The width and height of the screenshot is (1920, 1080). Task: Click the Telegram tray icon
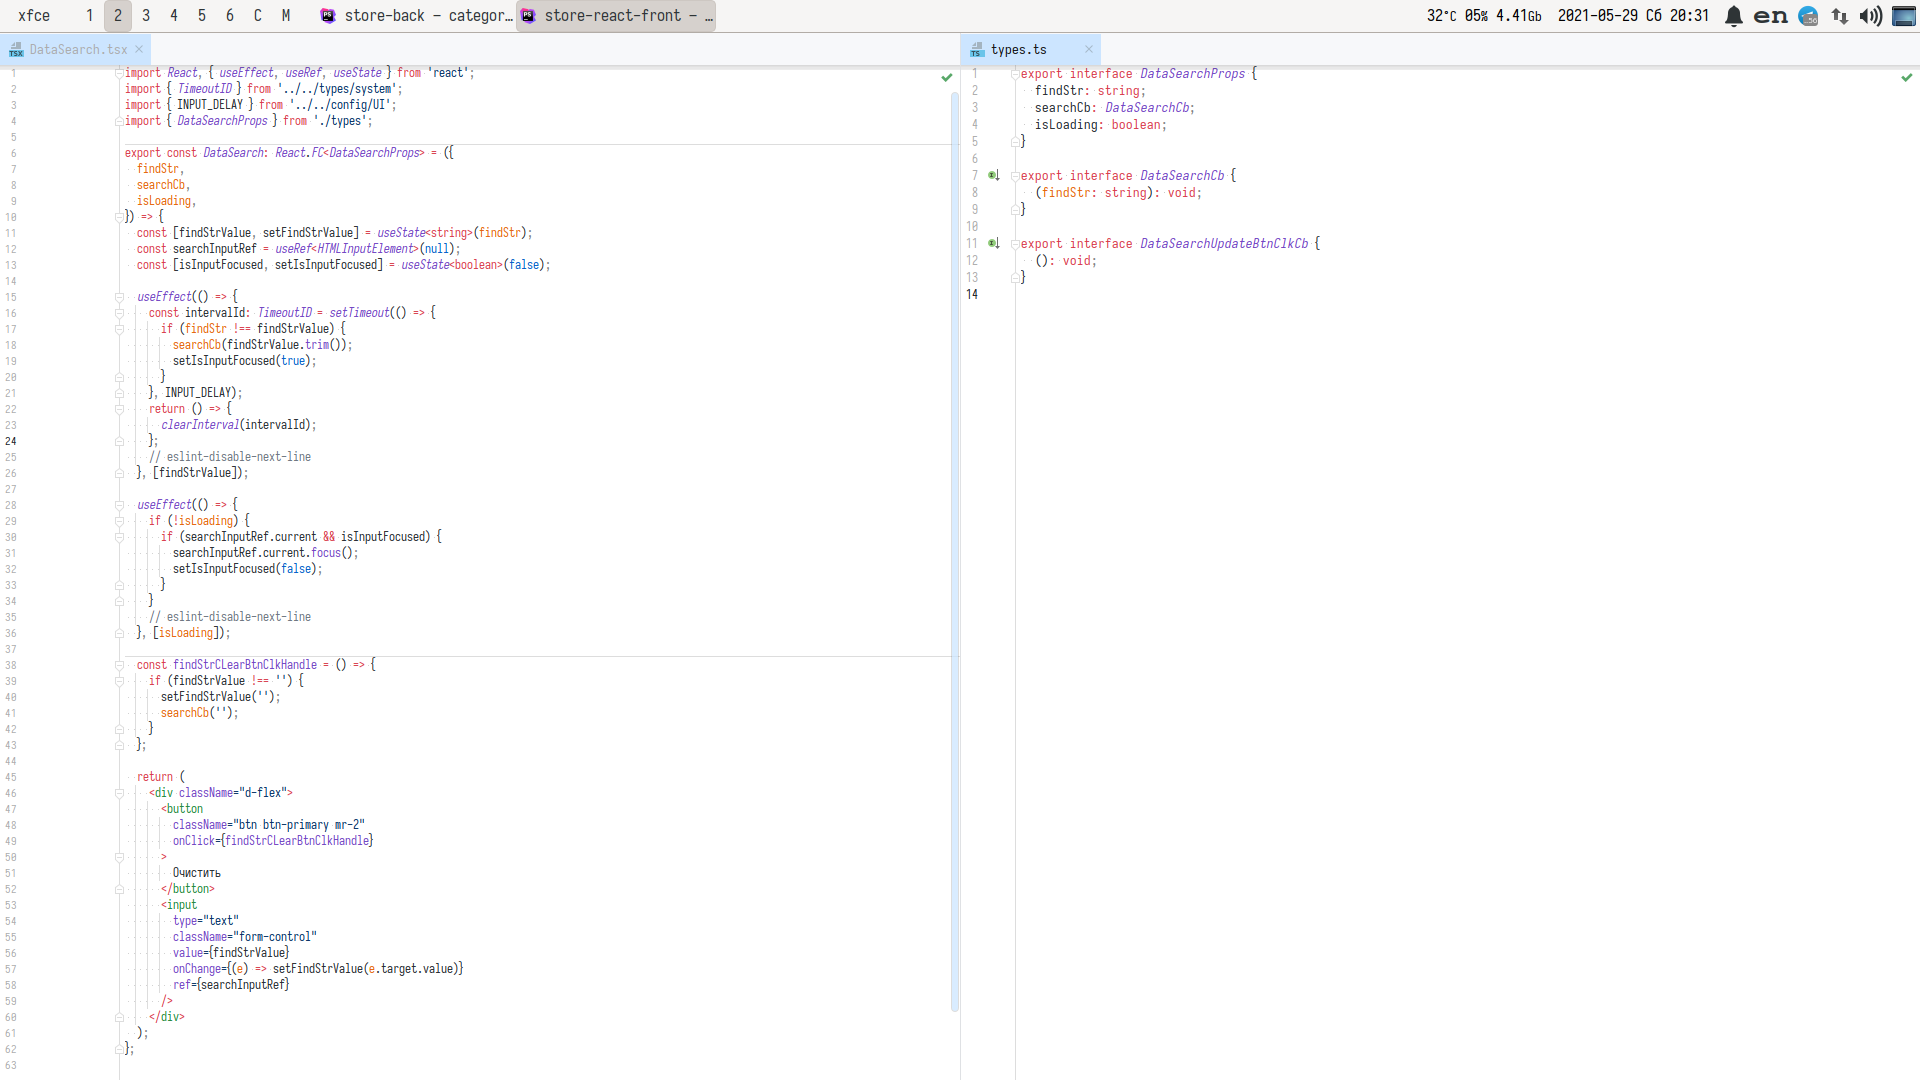pyautogui.click(x=1808, y=16)
